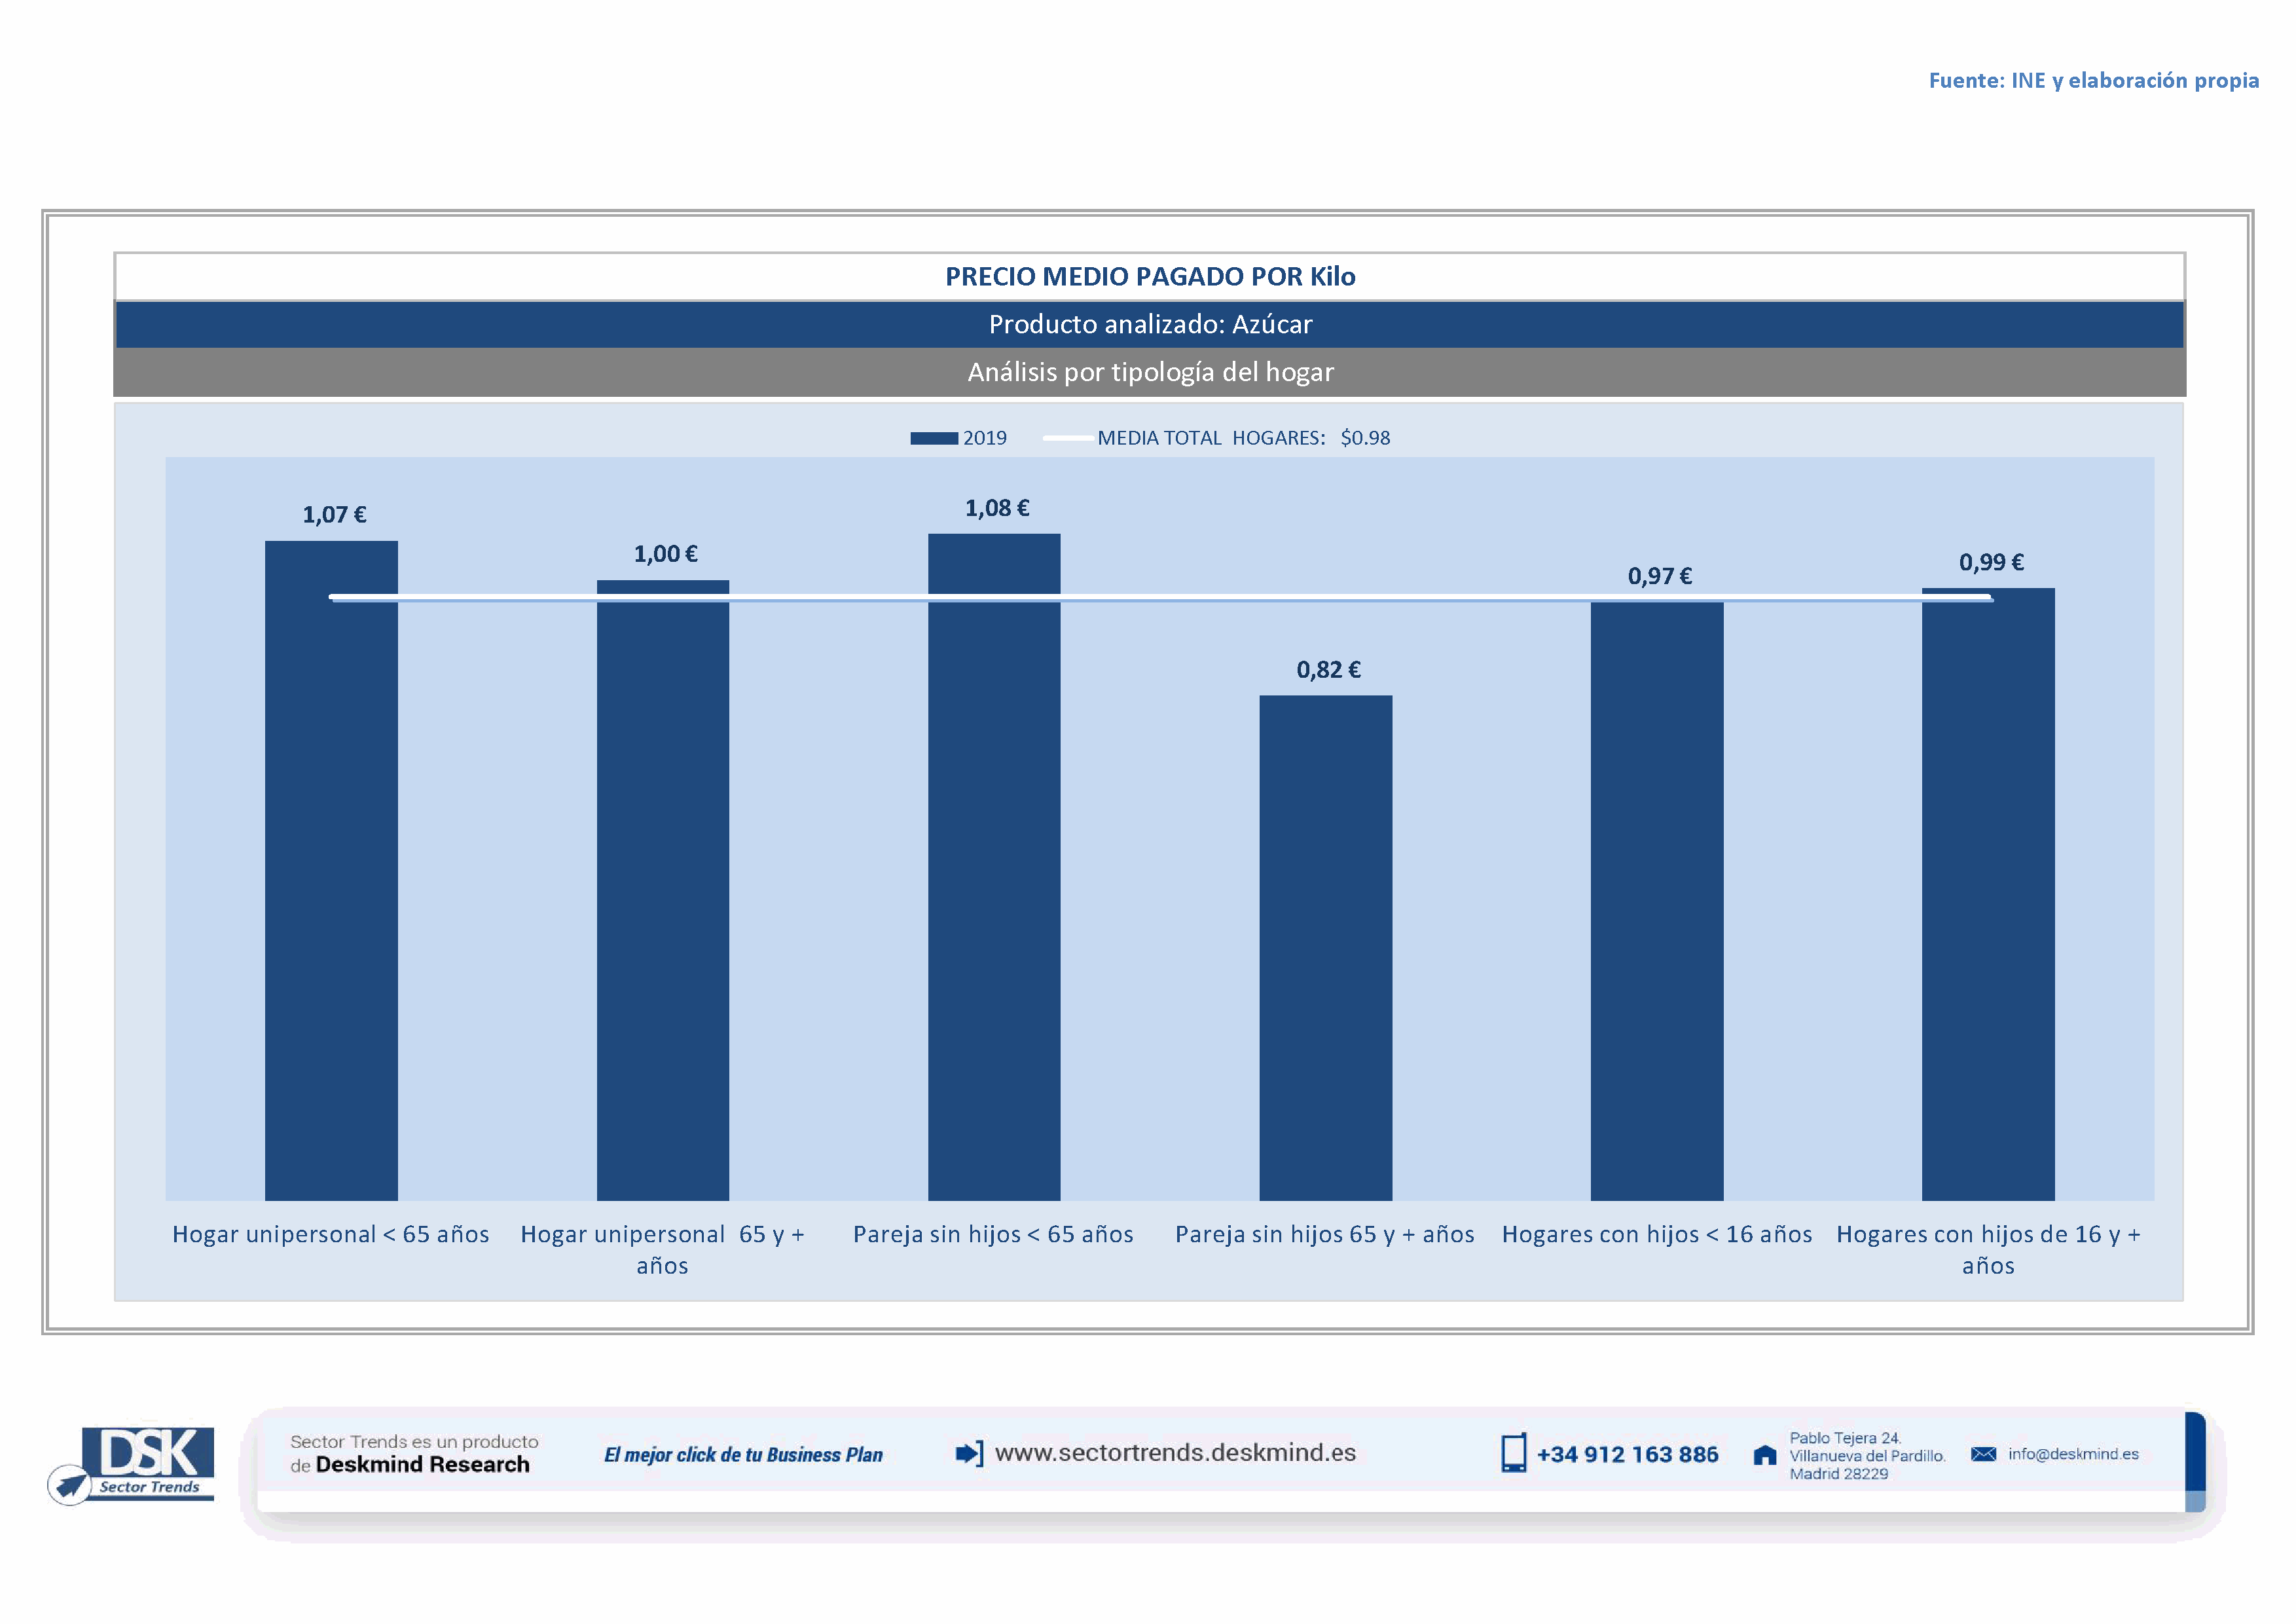Select the Pareja sin hijos 65 y + bar
This screenshot has width=2296, height=1624.
click(x=1325, y=950)
